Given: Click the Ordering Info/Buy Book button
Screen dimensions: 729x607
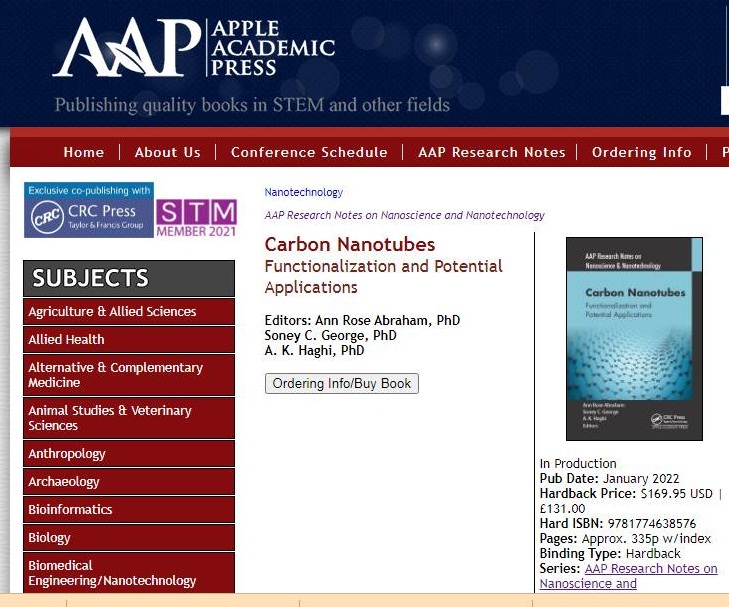Looking at the screenshot, I should 342,383.
